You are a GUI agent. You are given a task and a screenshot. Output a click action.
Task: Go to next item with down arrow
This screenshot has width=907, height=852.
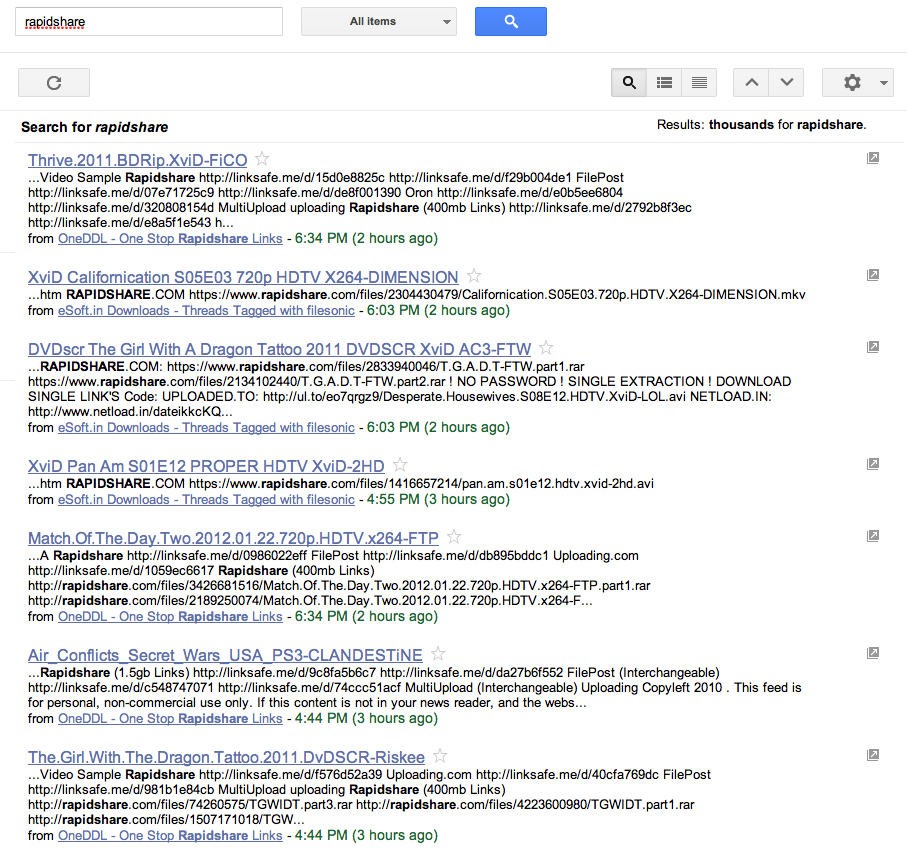[x=787, y=83]
